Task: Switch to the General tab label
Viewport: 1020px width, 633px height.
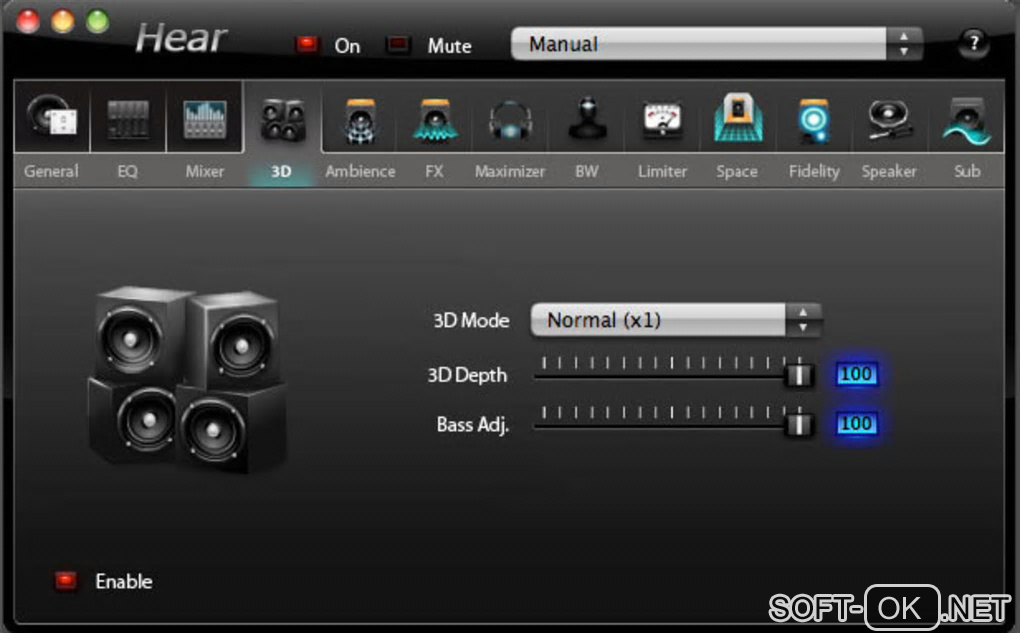Action: point(51,171)
